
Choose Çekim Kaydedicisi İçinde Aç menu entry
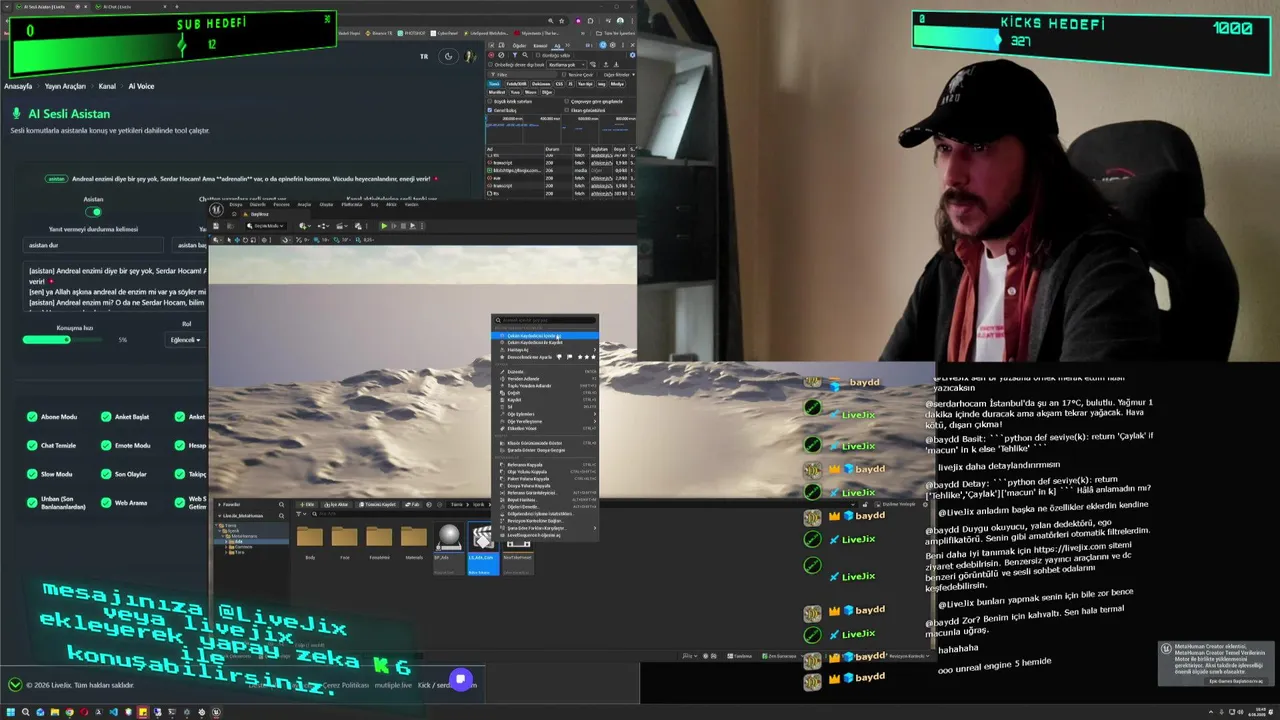tap(545, 336)
